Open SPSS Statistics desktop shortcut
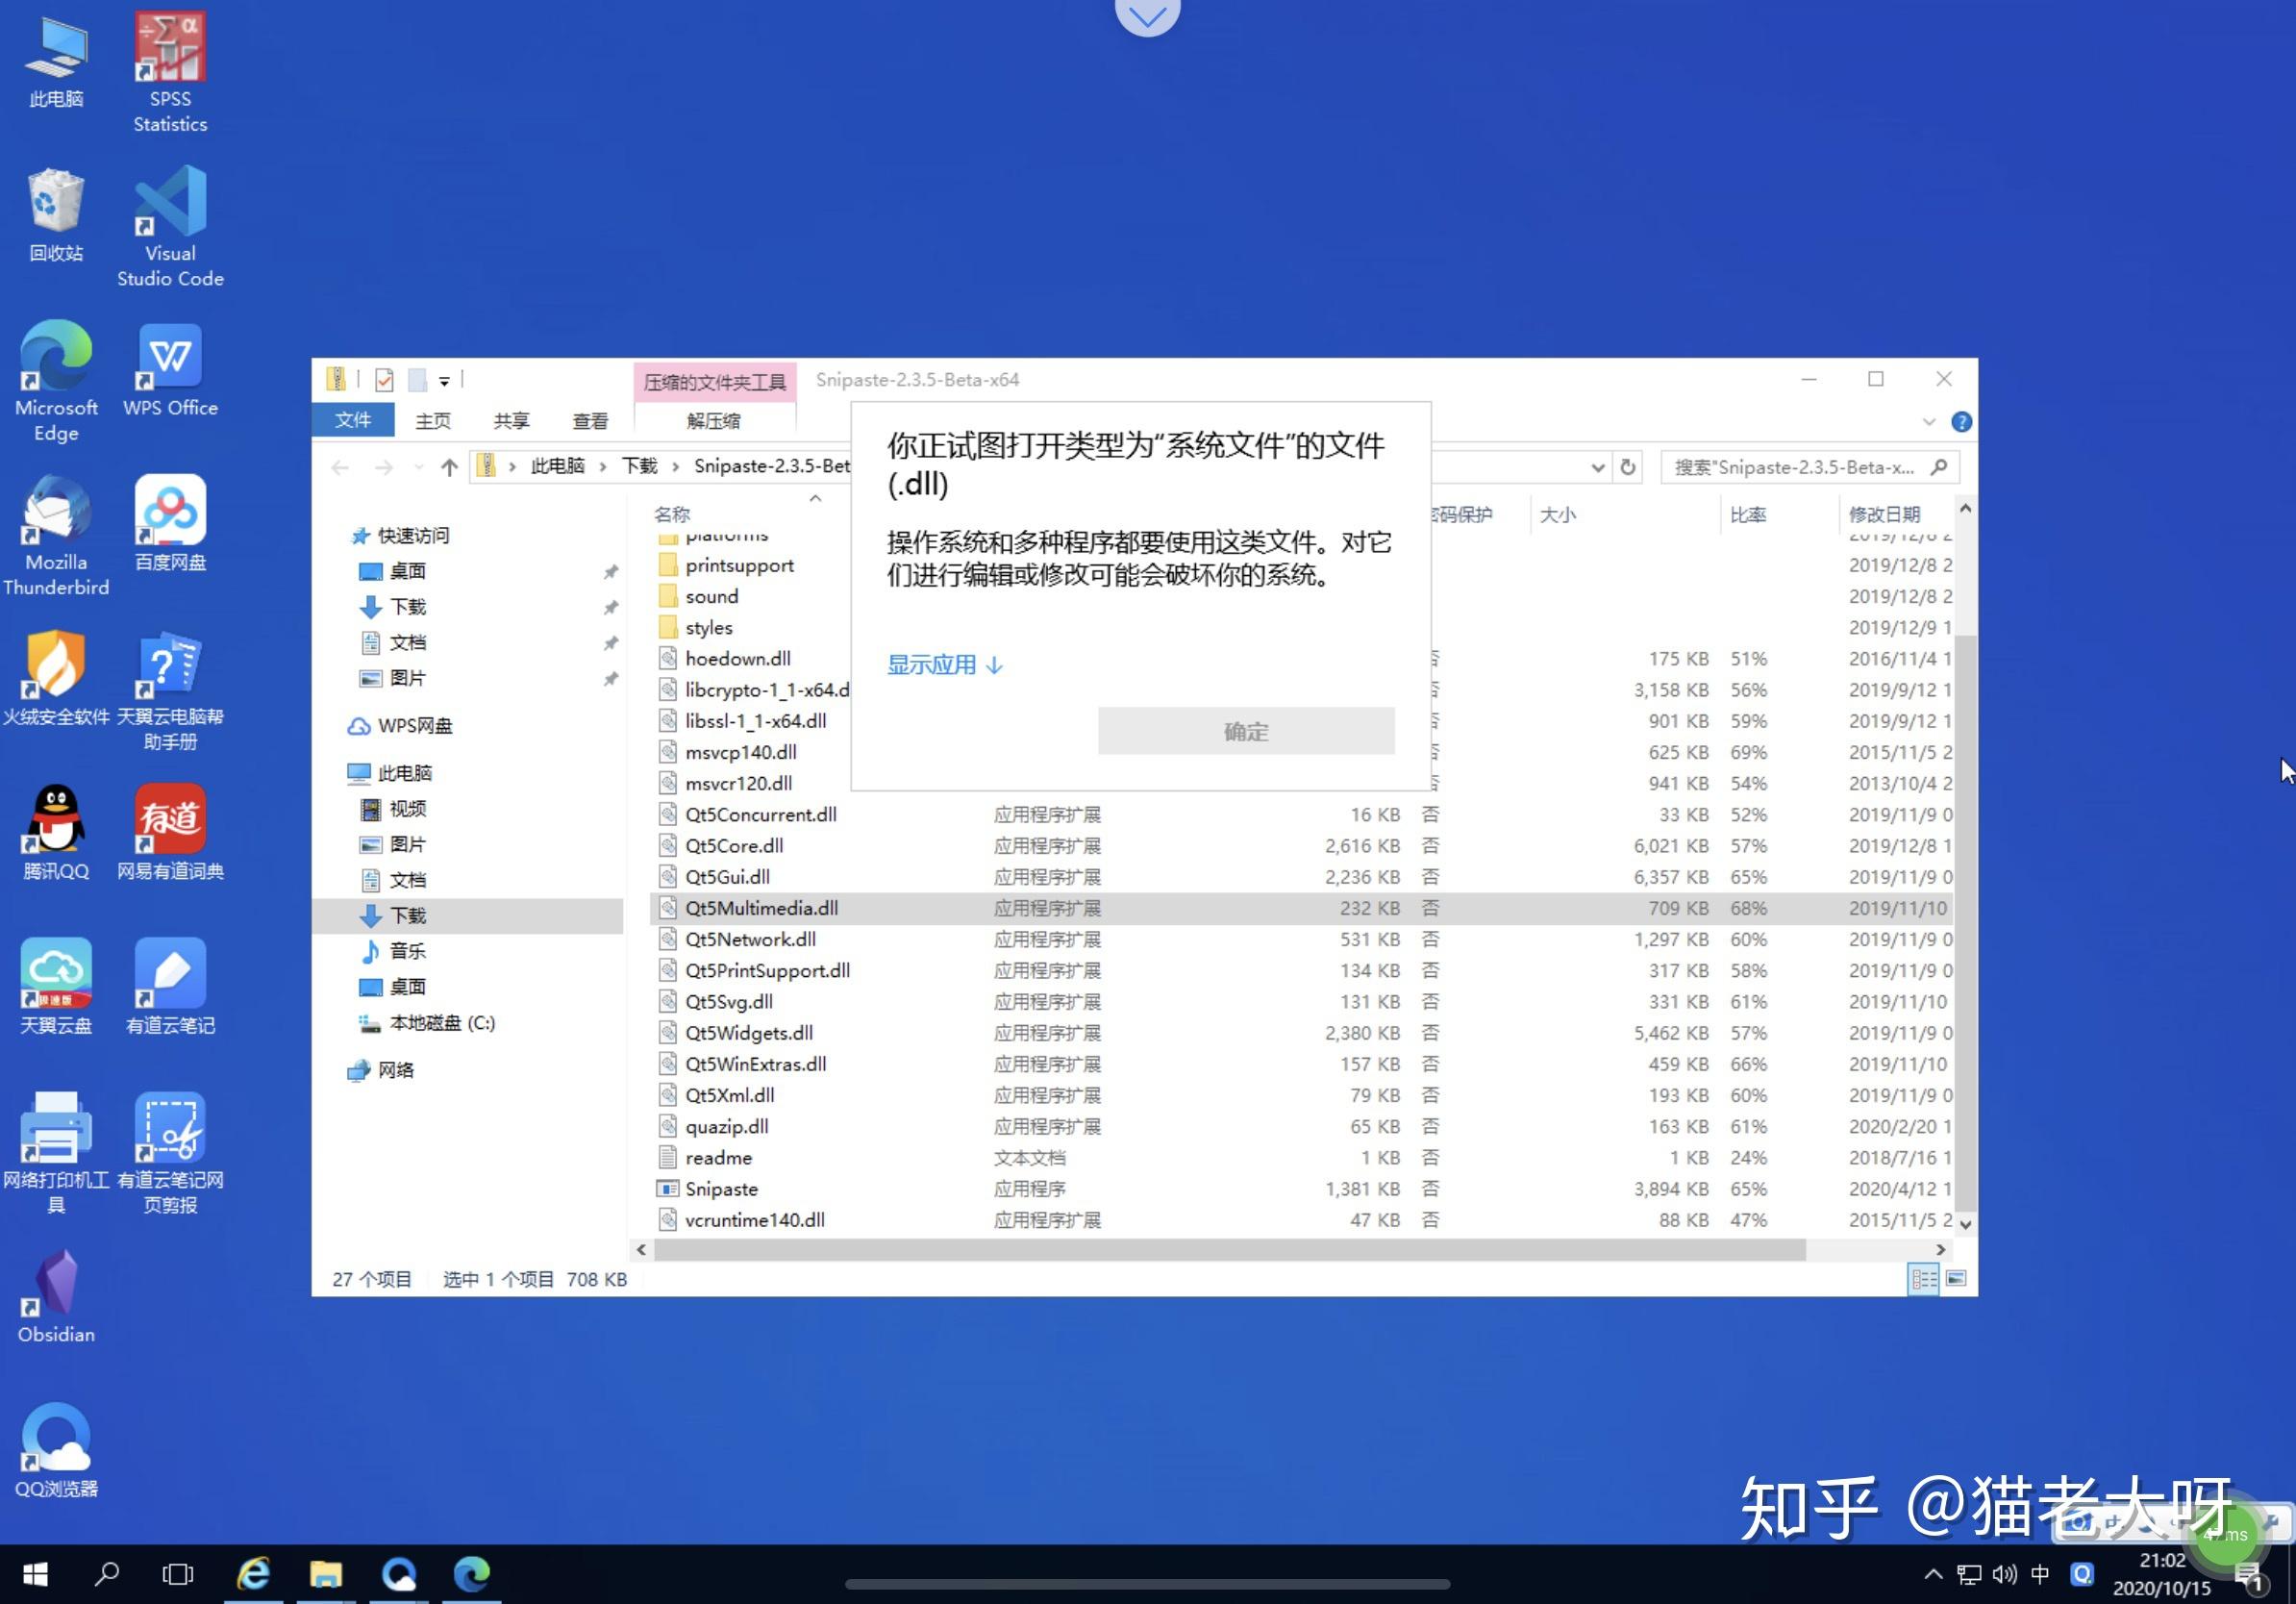 point(170,72)
